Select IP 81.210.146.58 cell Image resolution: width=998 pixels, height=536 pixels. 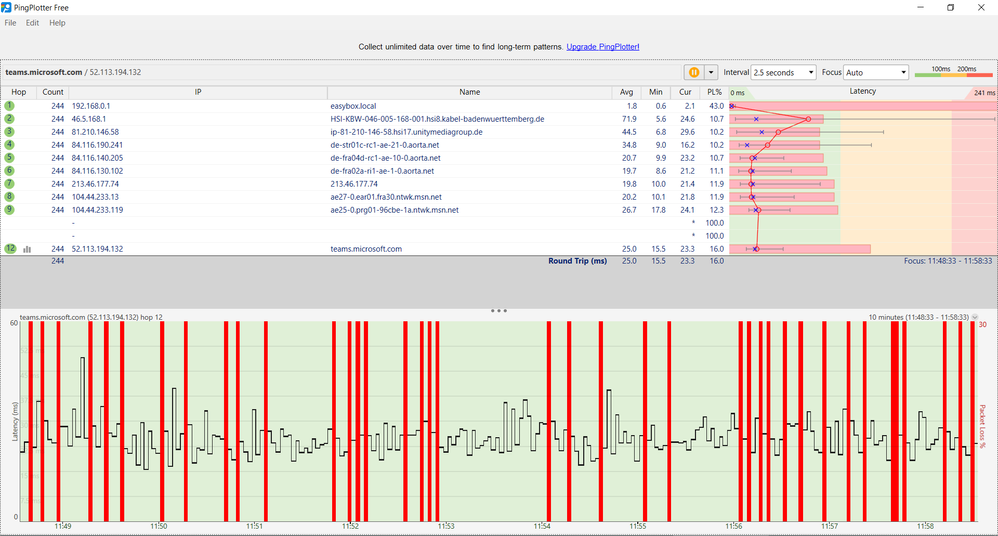click(x=95, y=132)
